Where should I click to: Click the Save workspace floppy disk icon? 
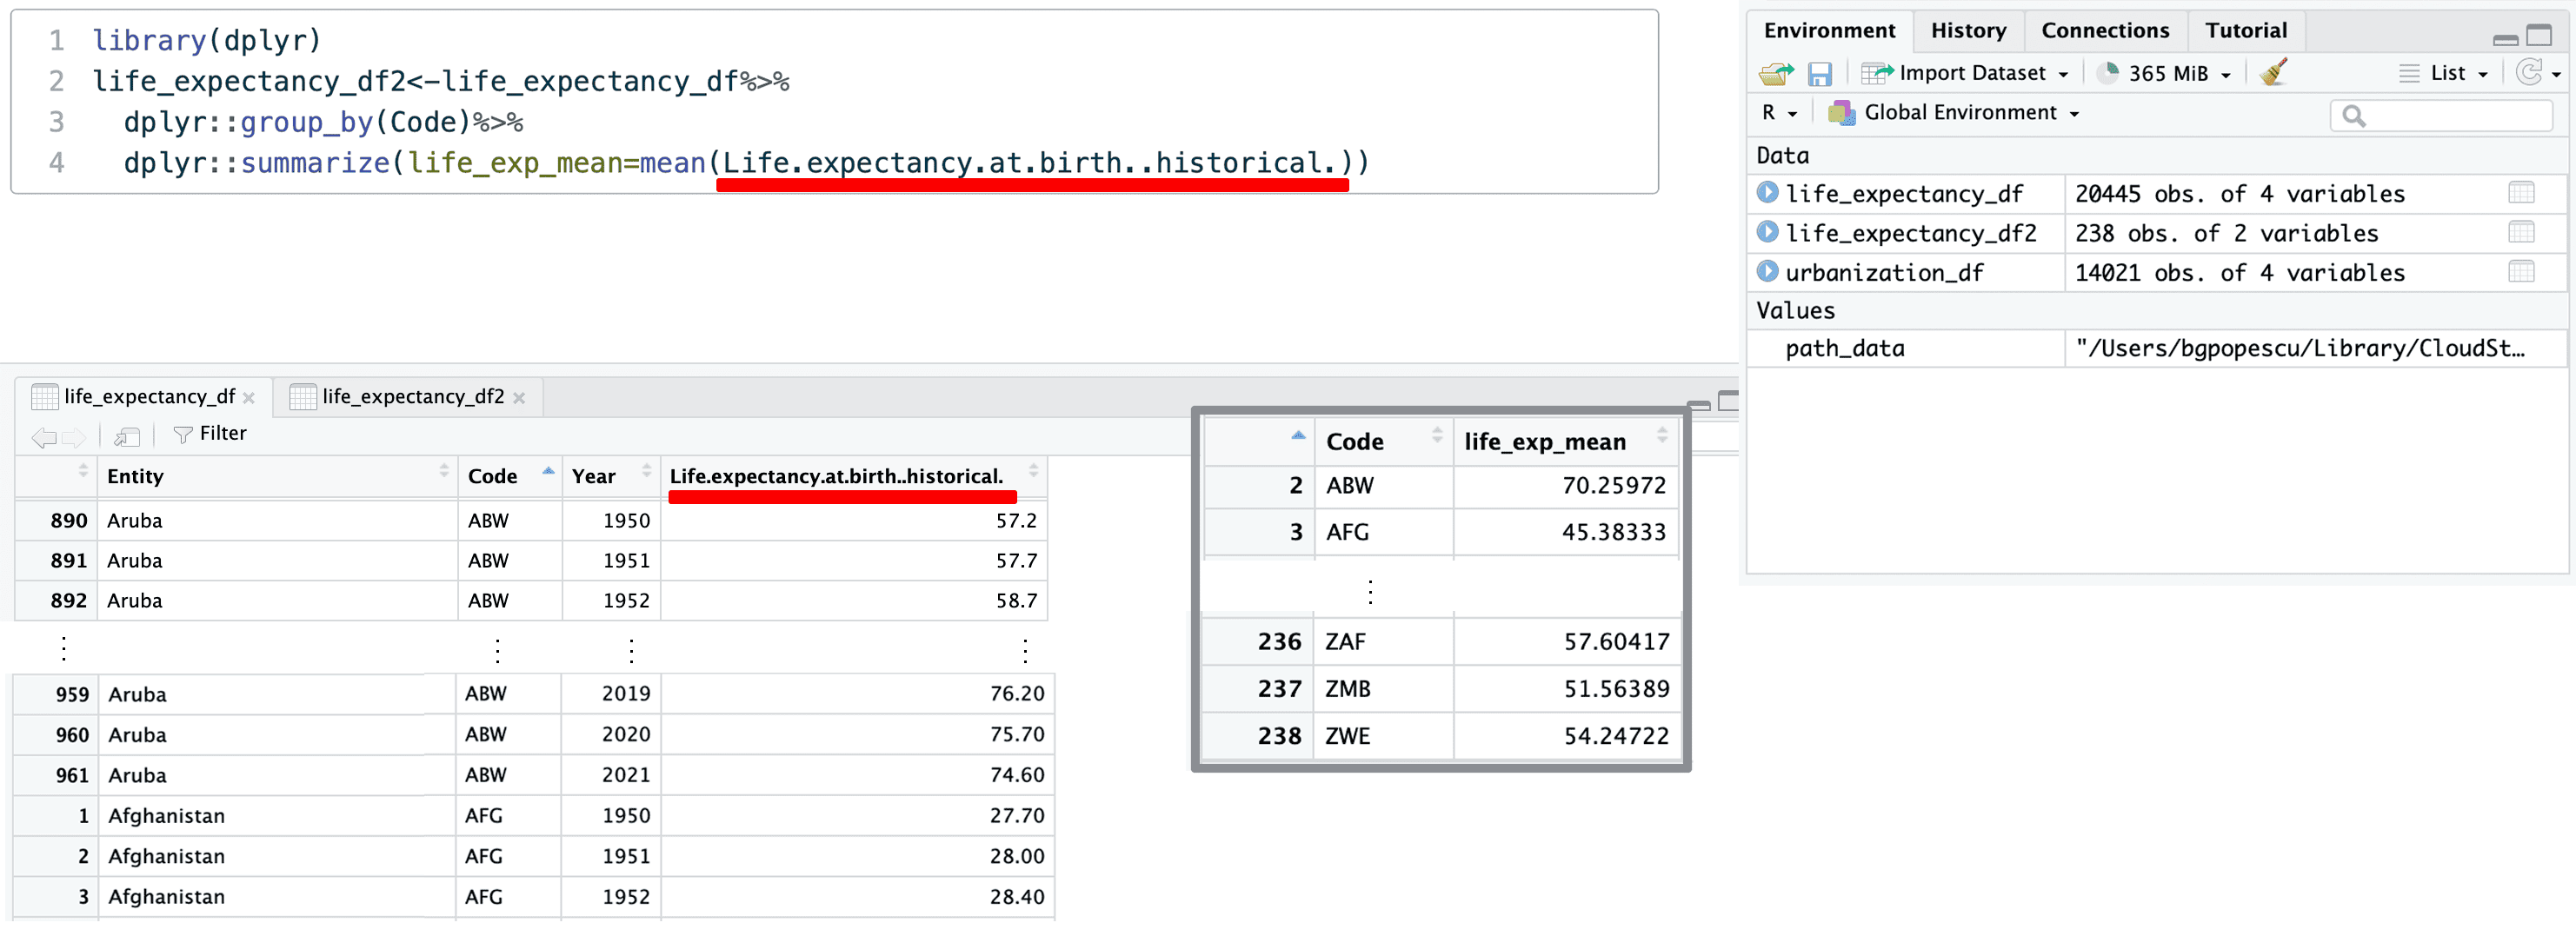point(1819,74)
